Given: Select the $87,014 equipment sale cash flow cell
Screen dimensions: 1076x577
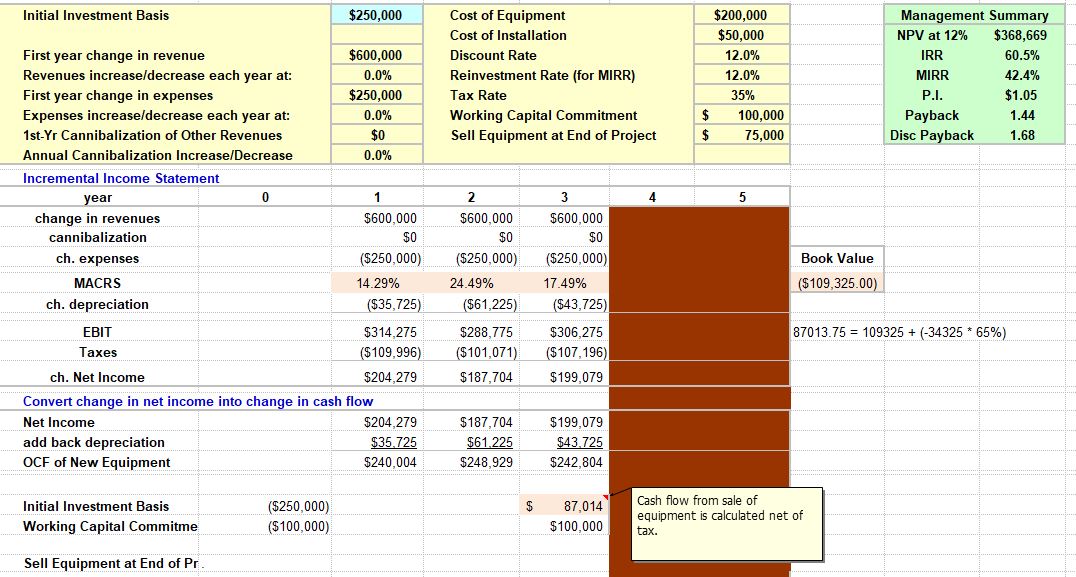Looking at the screenshot, I should pos(564,506).
